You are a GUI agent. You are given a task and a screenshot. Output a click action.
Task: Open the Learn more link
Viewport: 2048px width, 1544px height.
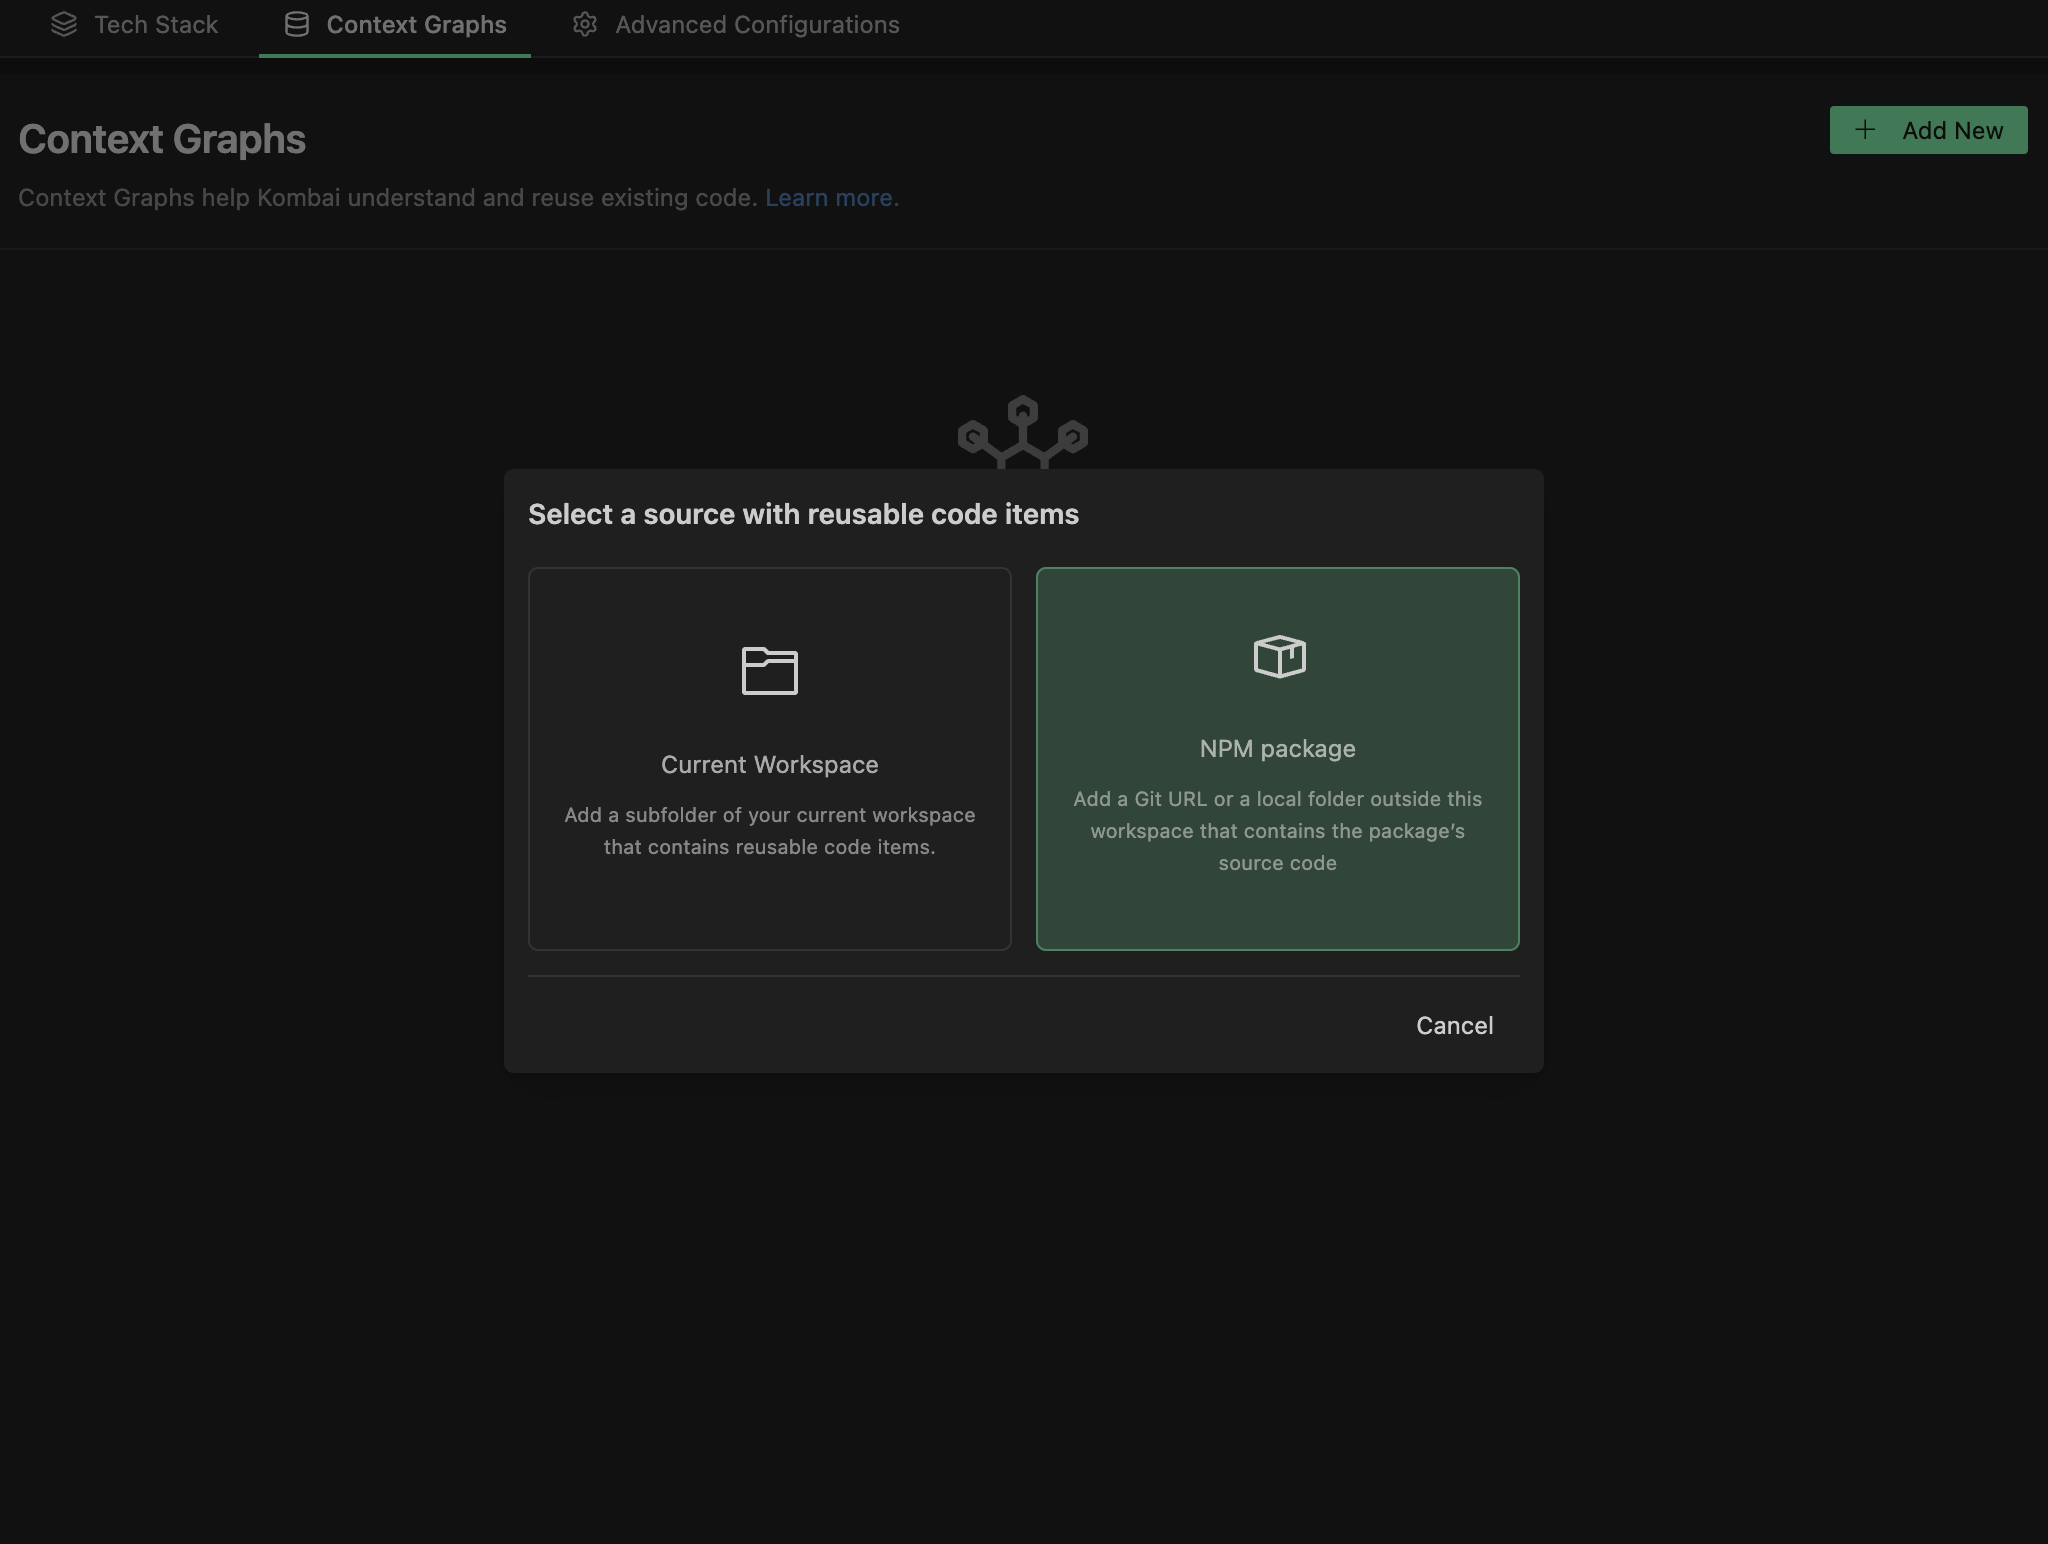coord(829,198)
